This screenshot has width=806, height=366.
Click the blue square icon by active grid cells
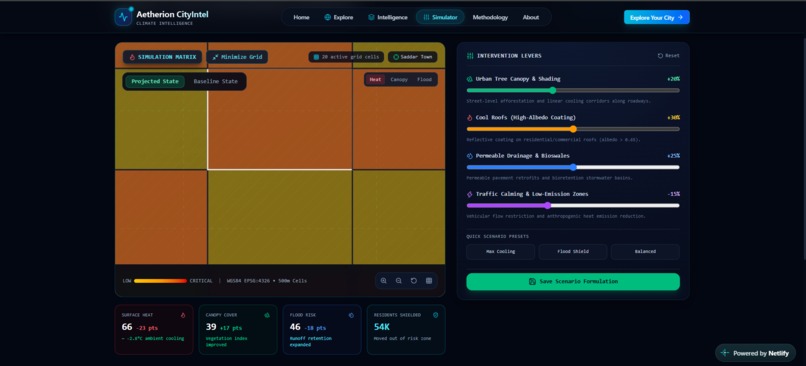coord(317,57)
